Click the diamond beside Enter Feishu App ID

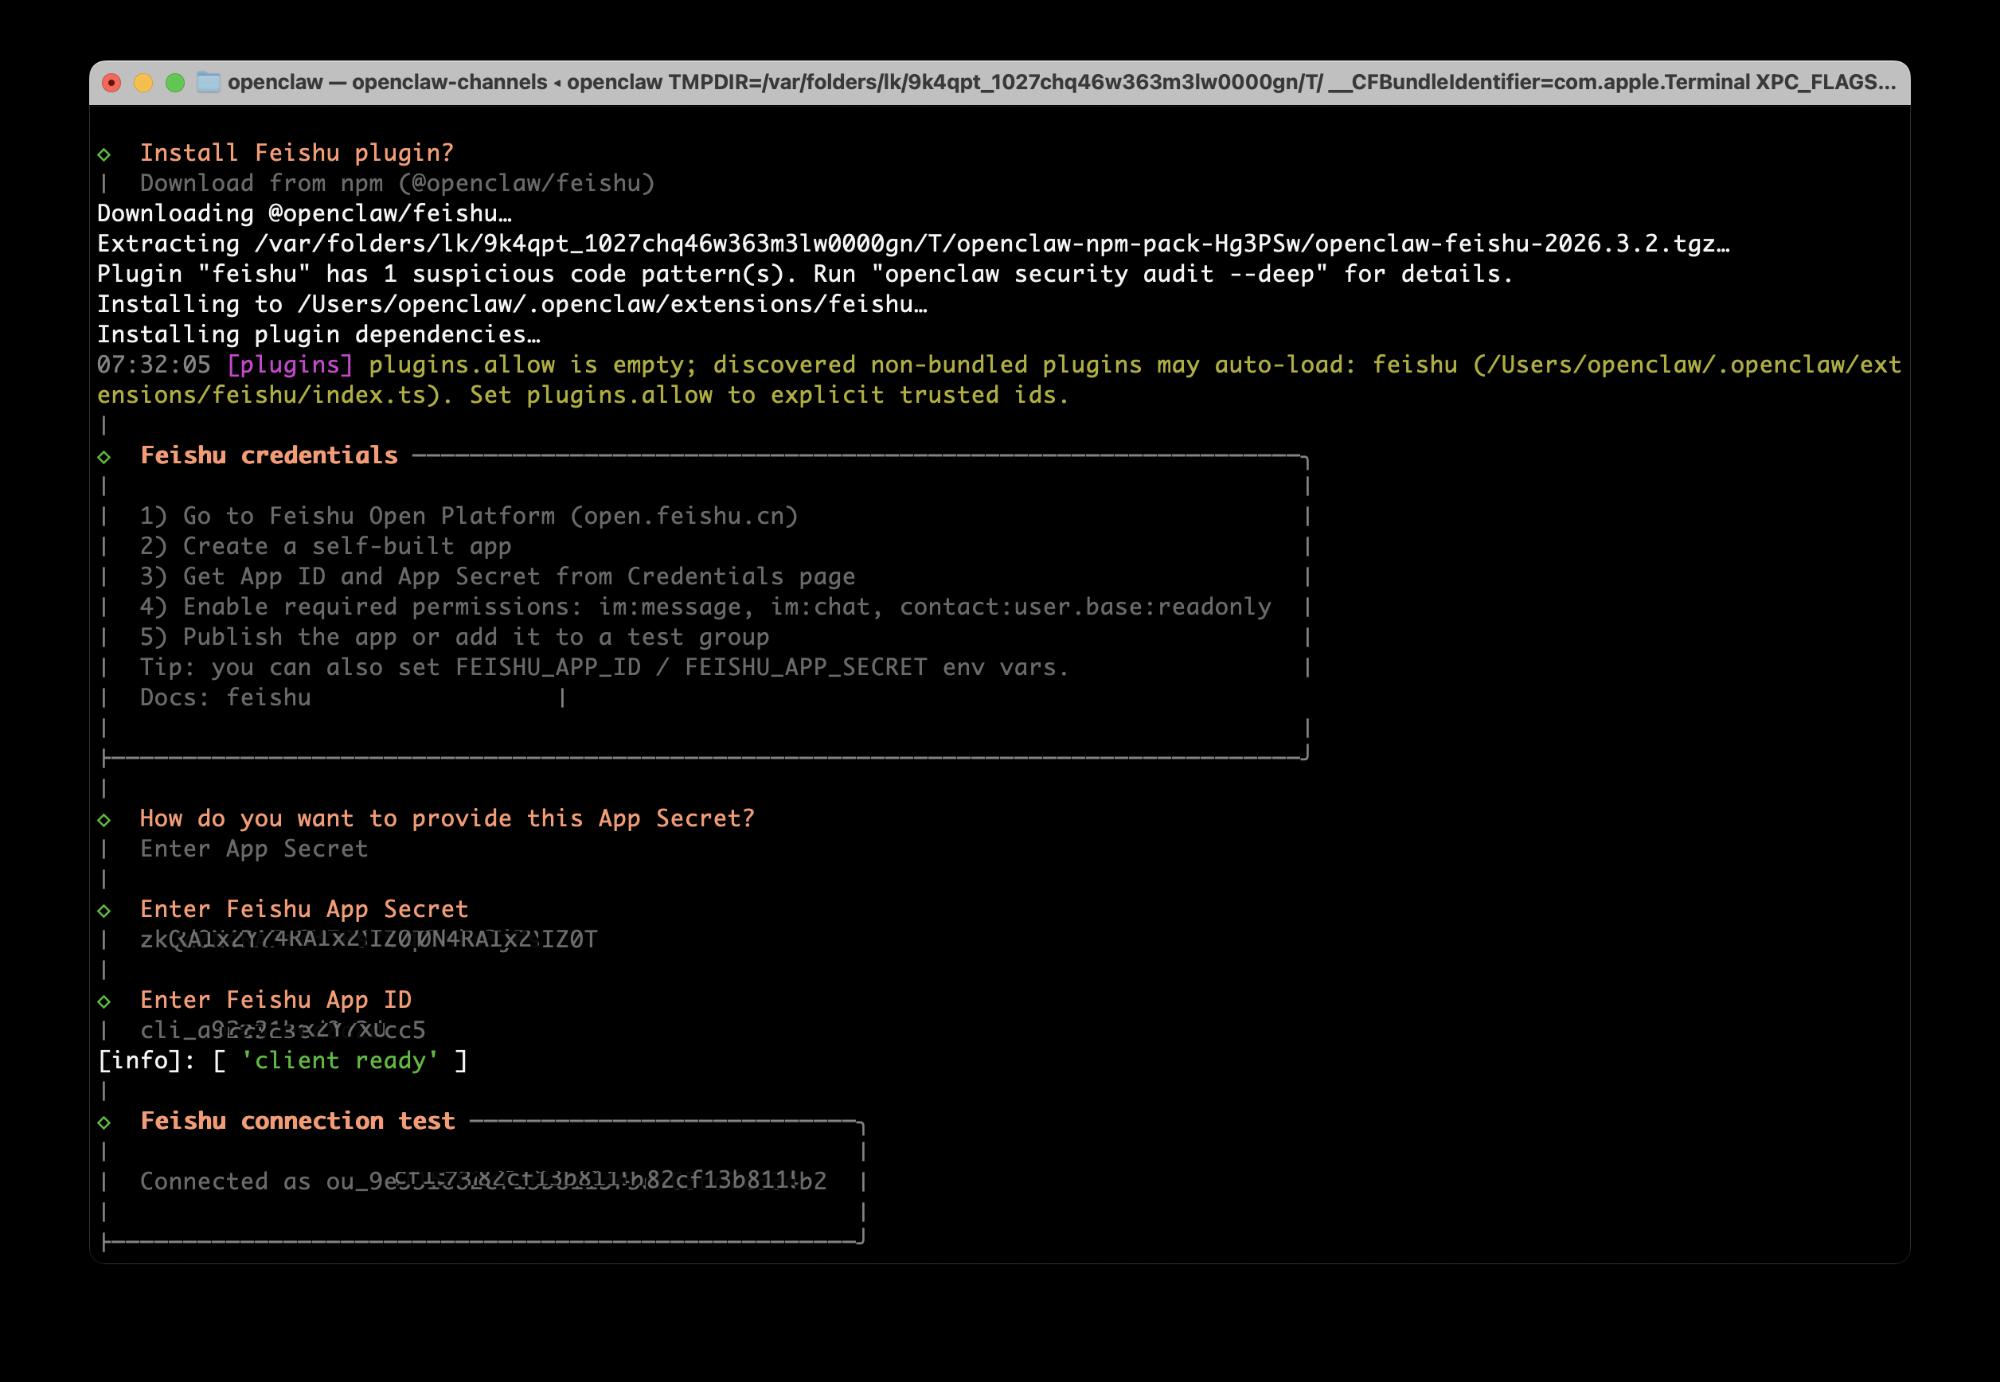(x=104, y=1001)
